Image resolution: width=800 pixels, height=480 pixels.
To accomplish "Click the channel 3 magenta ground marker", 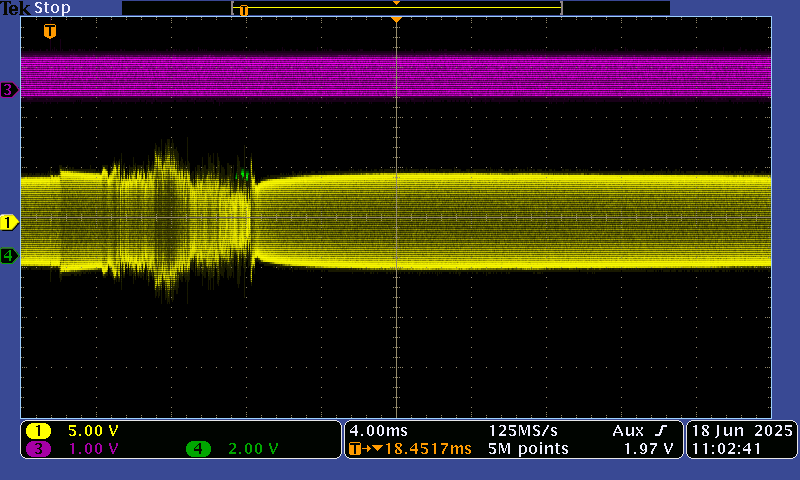I will click(9, 90).
